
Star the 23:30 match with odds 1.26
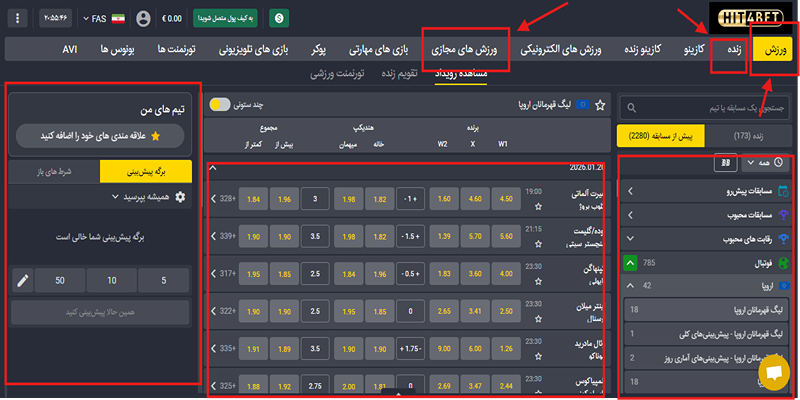[538, 357]
